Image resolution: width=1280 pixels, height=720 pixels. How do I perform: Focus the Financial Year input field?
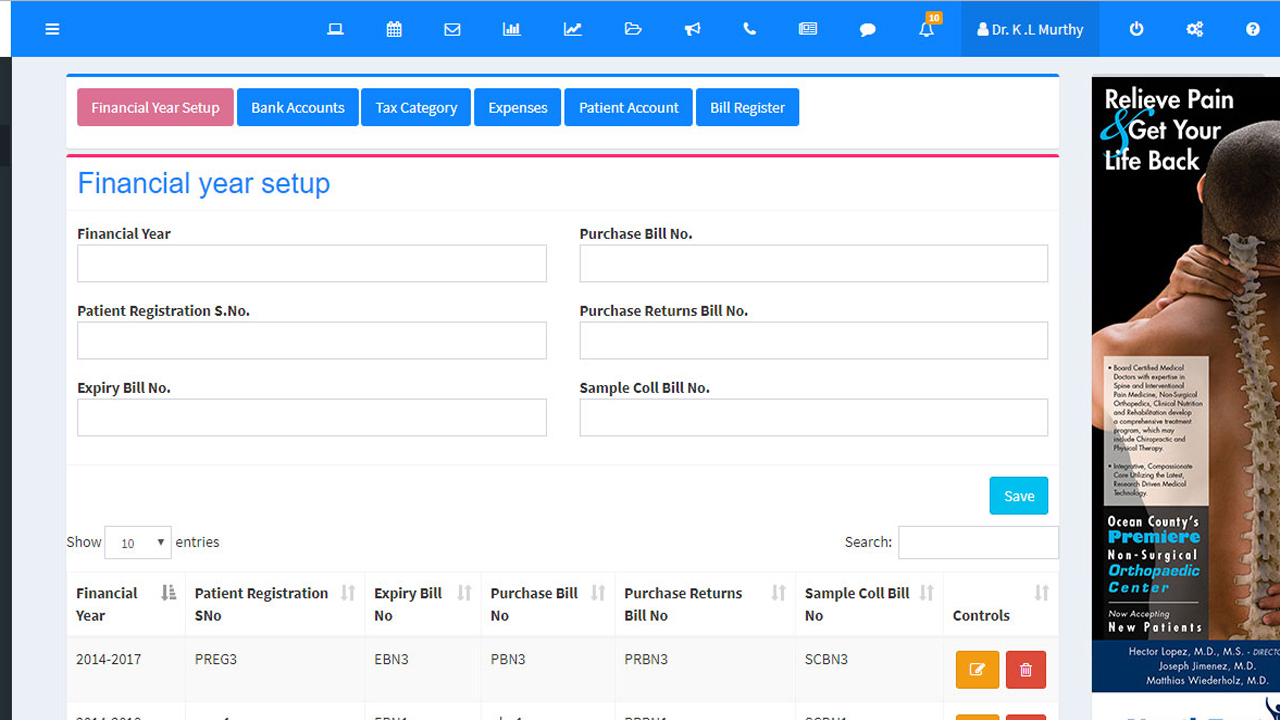coord(312,263)
